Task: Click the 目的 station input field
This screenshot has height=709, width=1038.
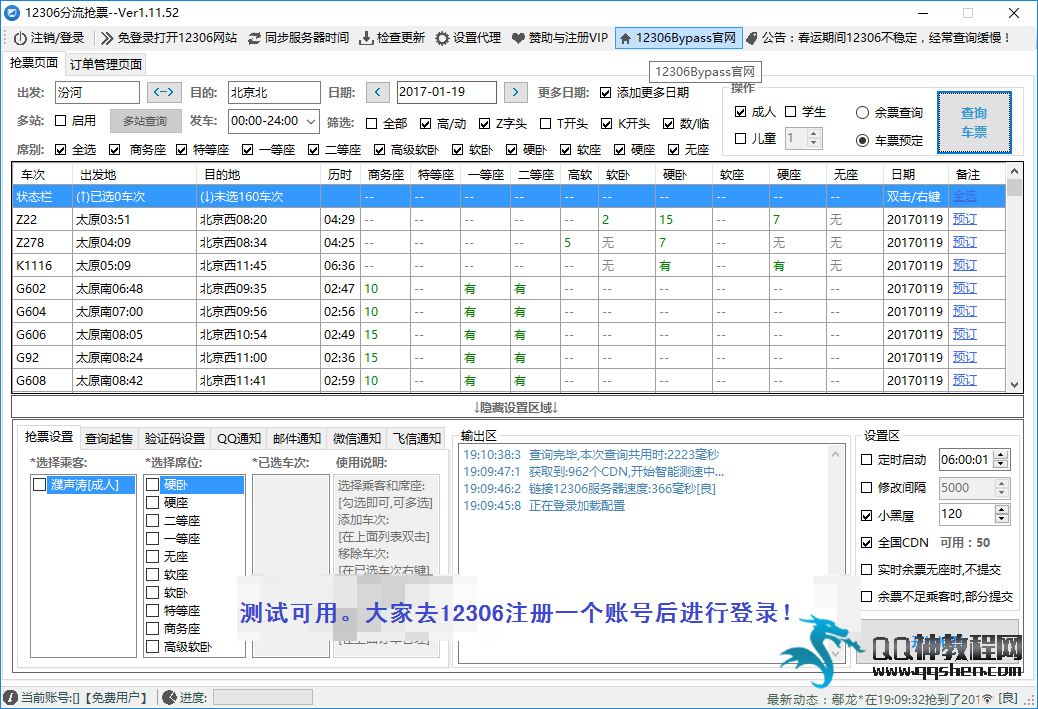Action: click(274, 92)
